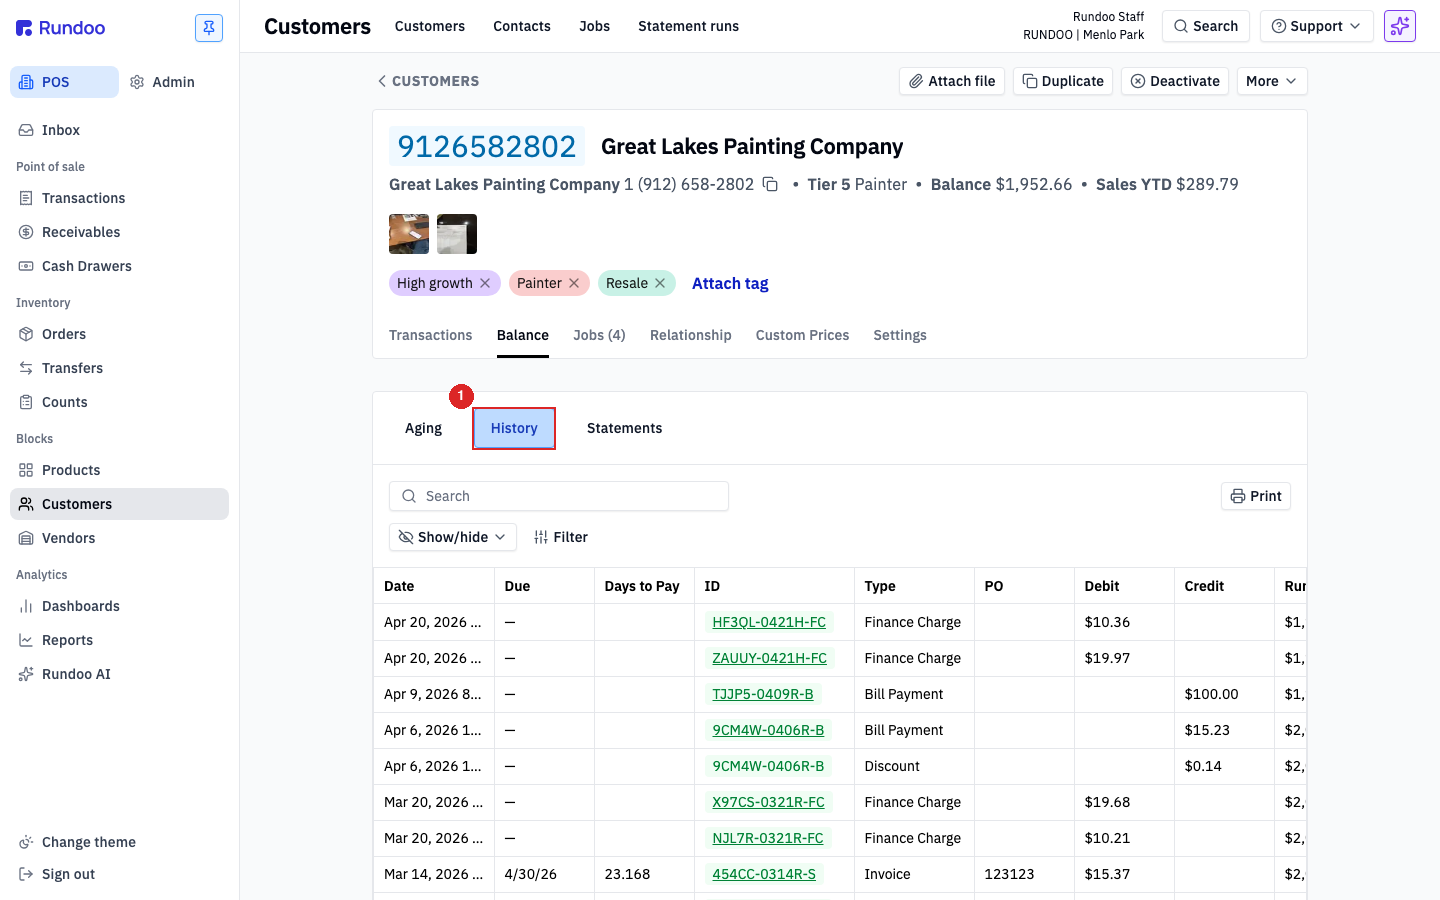
Task: Click the pin sidebar icon
Action: (x=209, y=28)
